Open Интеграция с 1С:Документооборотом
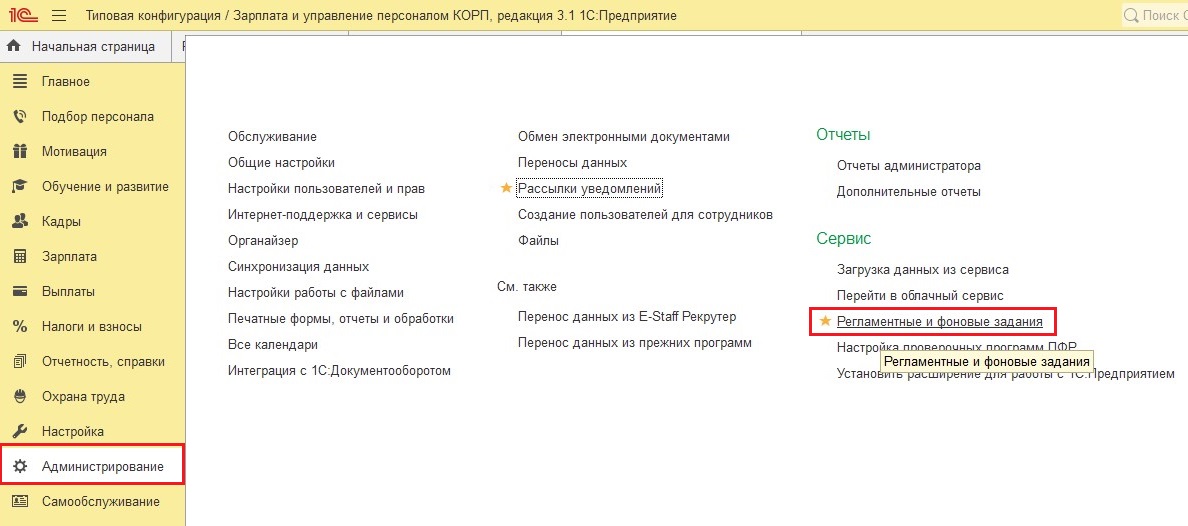Viewport: 1188px width, 526px height. (339, 371)
